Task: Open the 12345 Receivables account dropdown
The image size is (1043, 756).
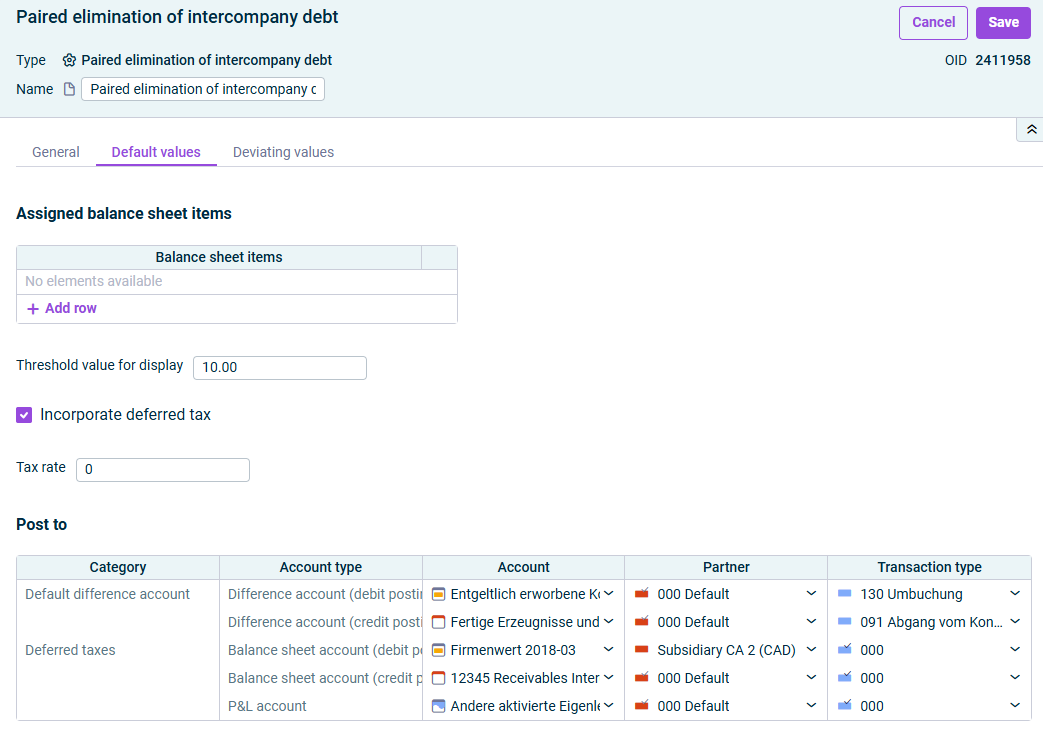Action: pos(609,678)
